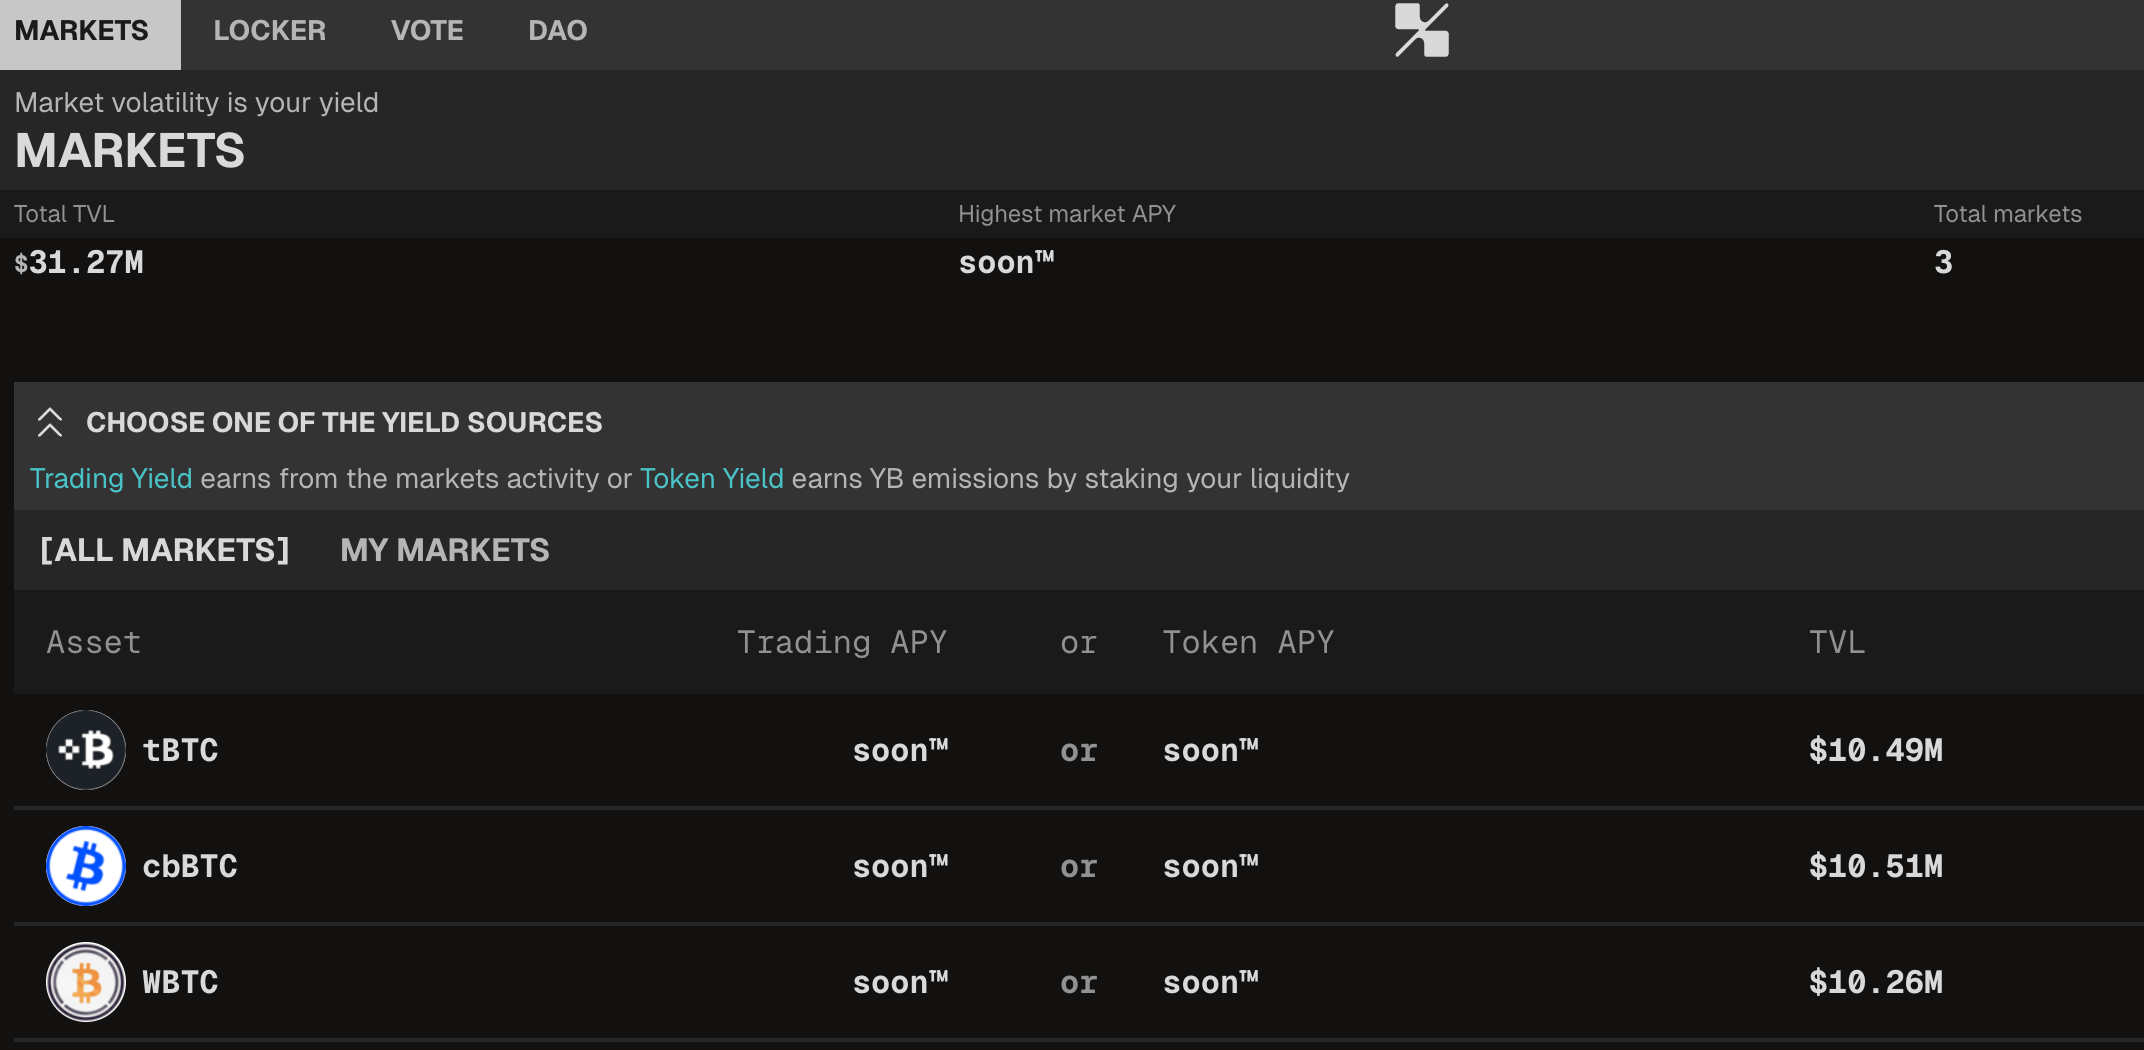2144x1050 pixels.
Task: Sort by the Asset column header
Action: [x=94, y=642]
